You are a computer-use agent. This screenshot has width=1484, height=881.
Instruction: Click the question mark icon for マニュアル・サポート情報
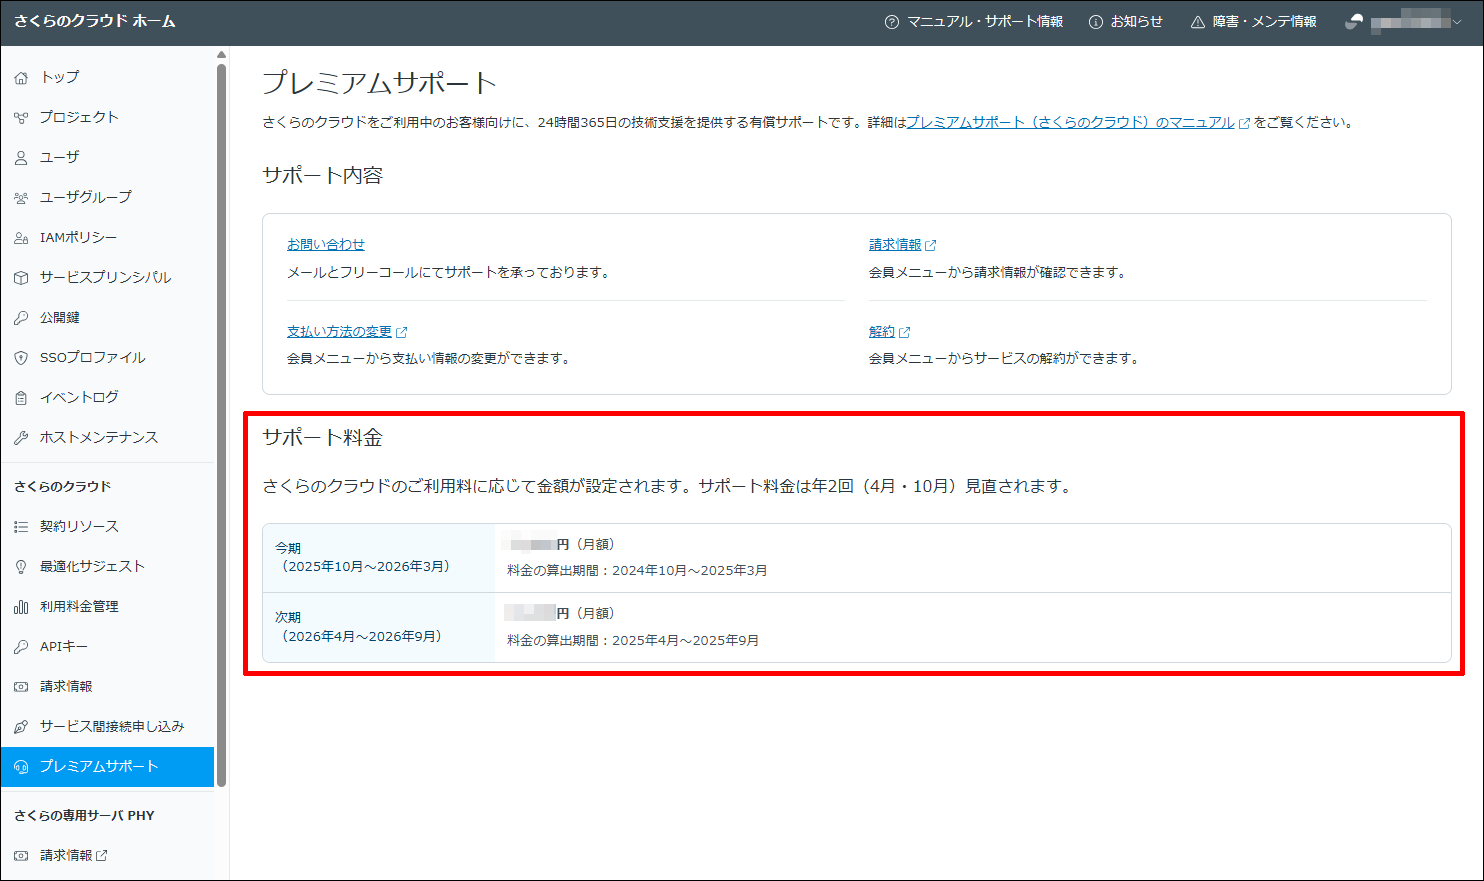pos(892,22)
